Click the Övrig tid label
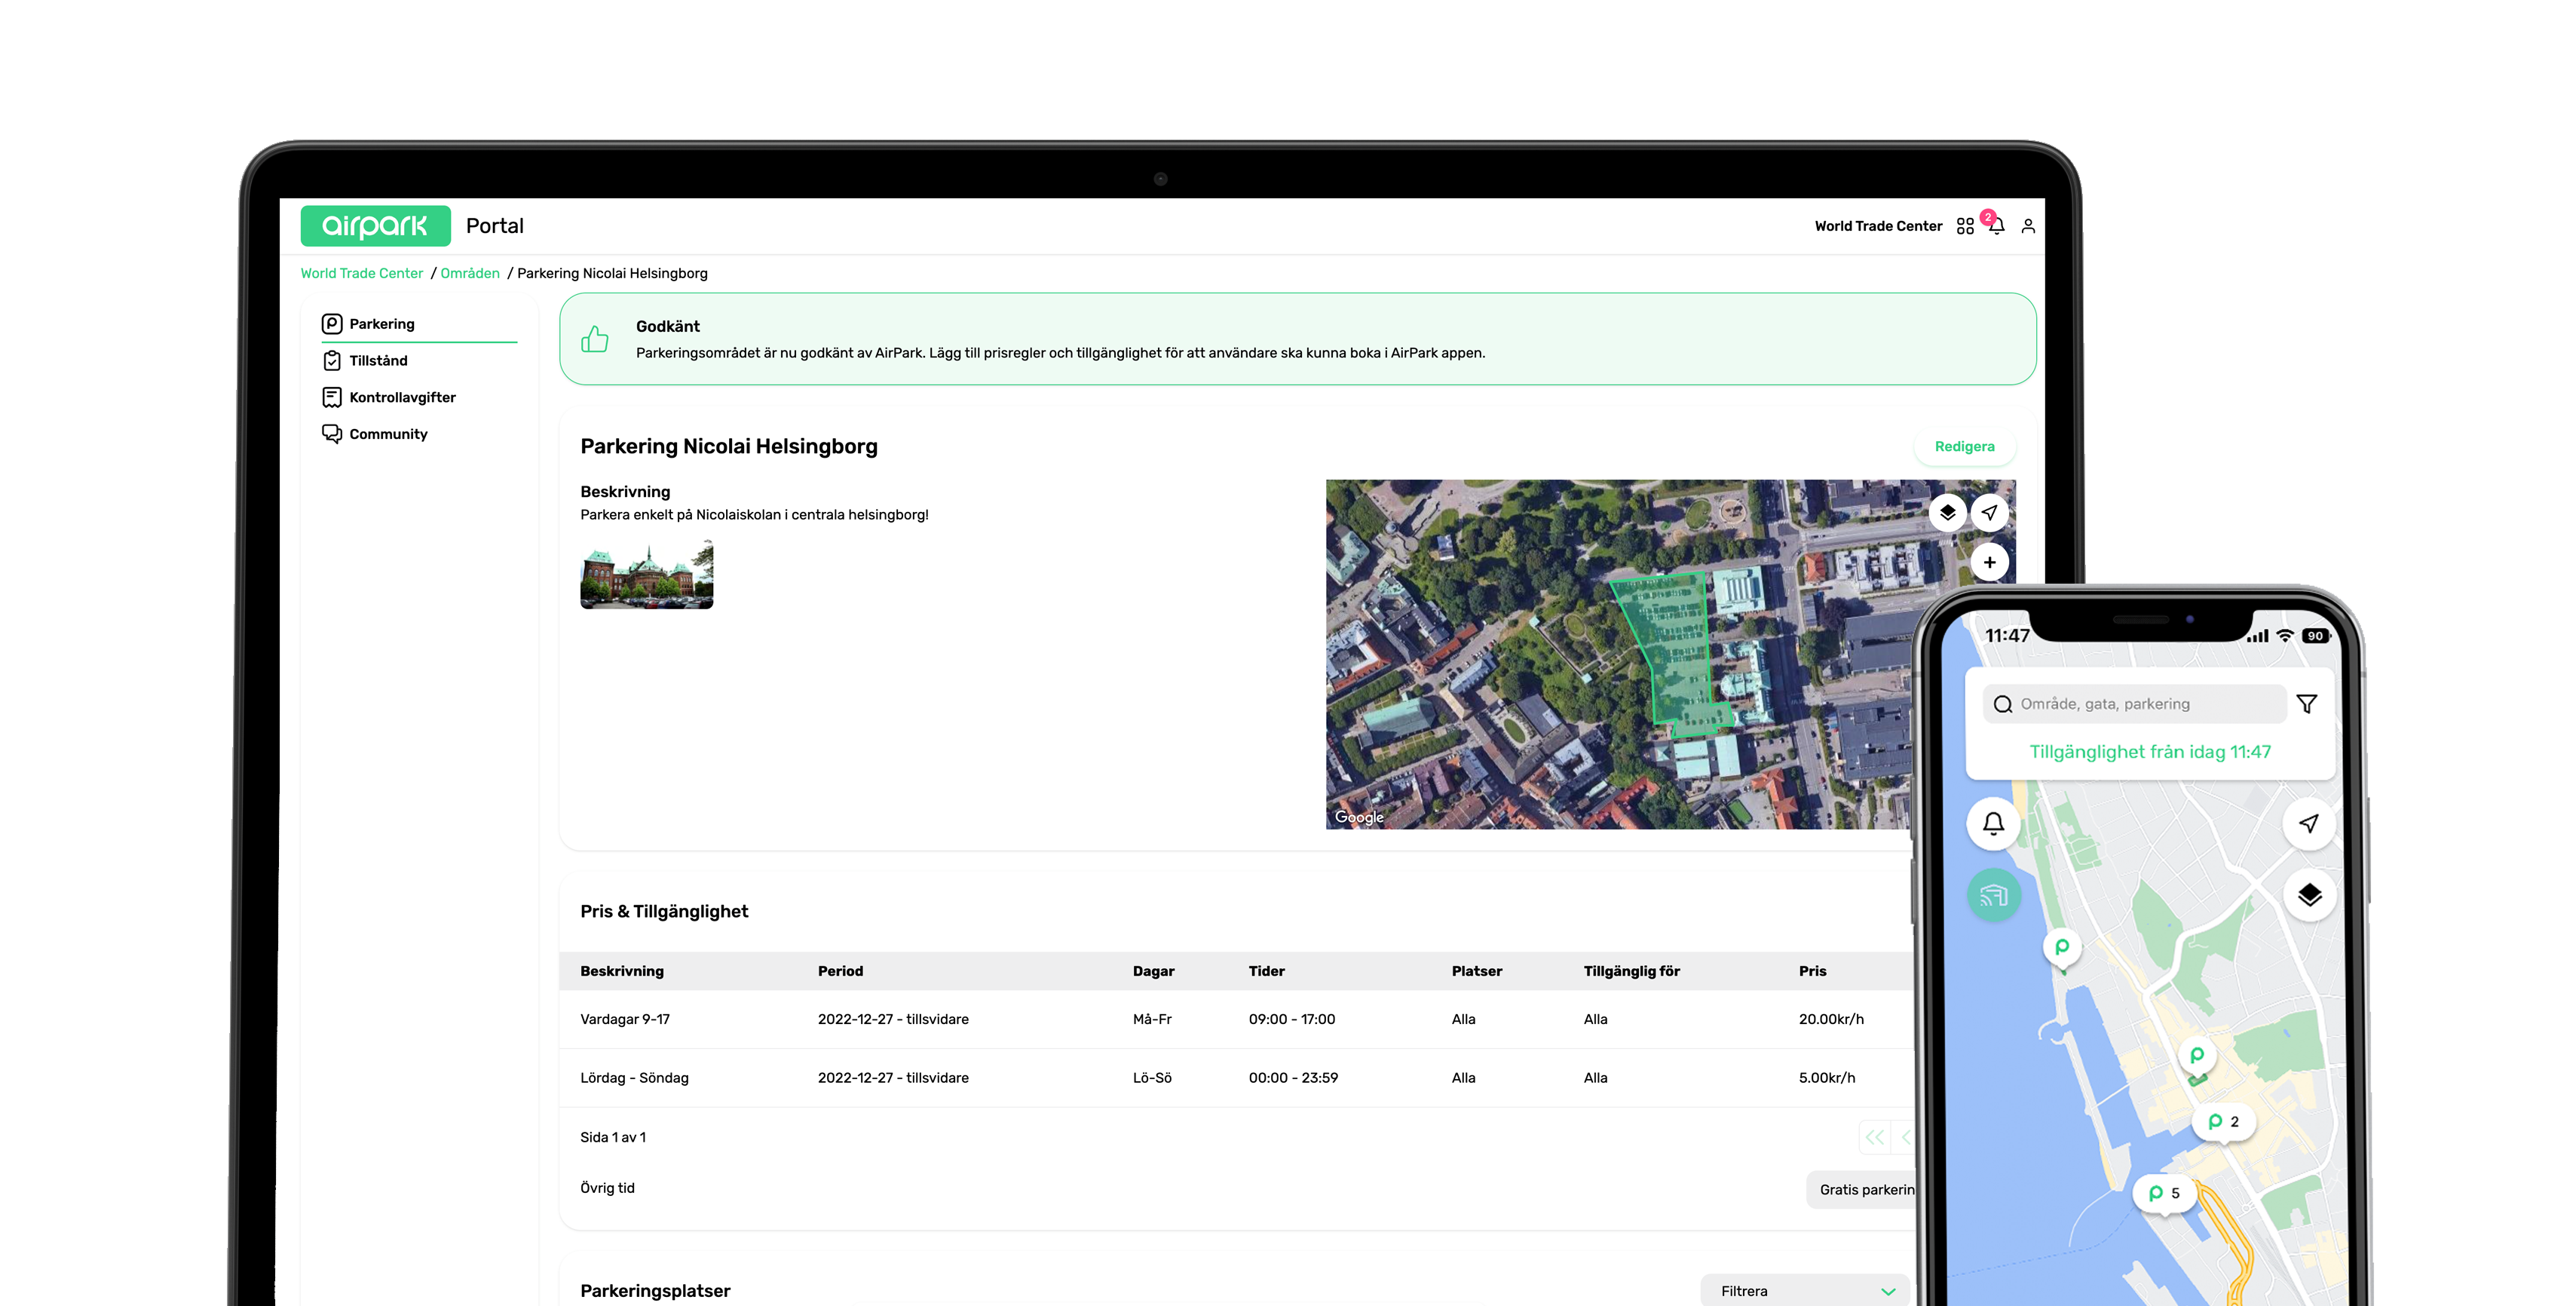Image resolution: width=2576 pixels, height=1306 pixels. [607, 1188]
